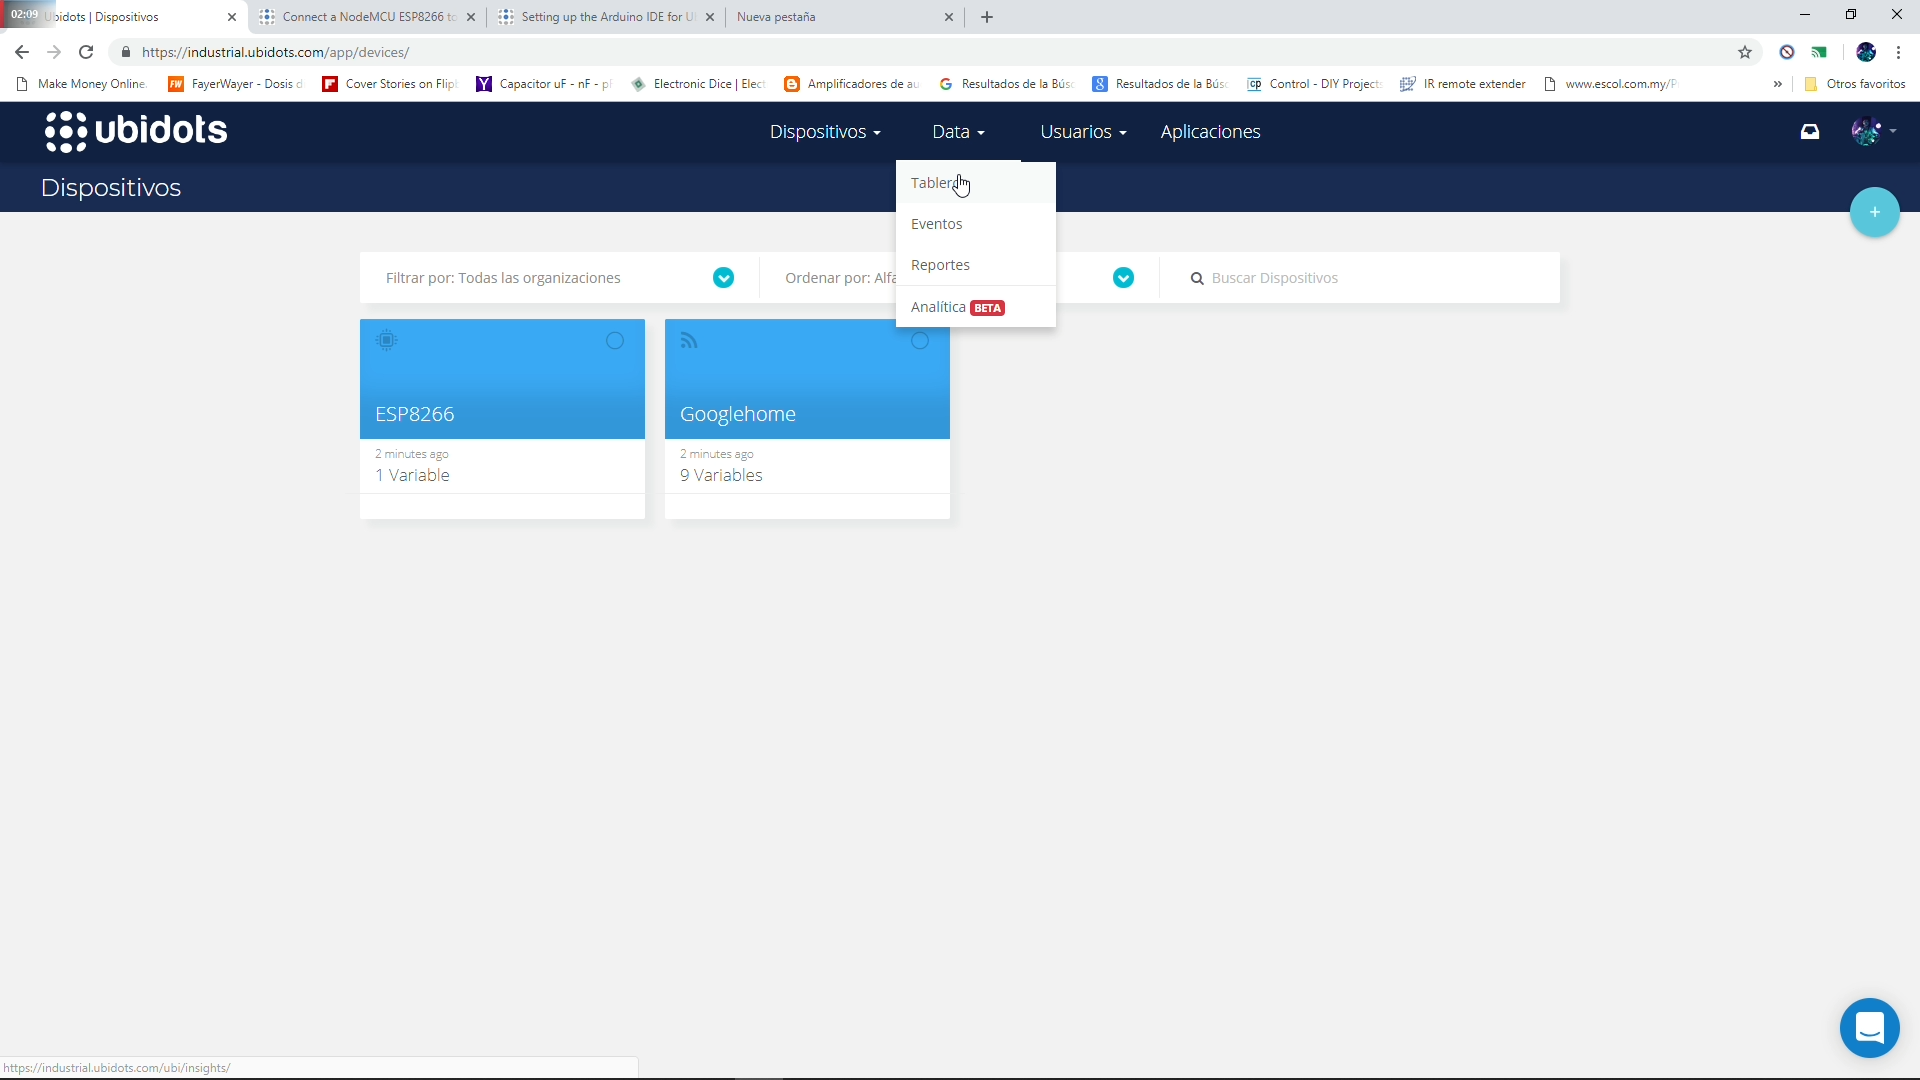Click the user avatar profile icon
The height and width of the screenshot is (1080, 1920).
(1866, 131)
